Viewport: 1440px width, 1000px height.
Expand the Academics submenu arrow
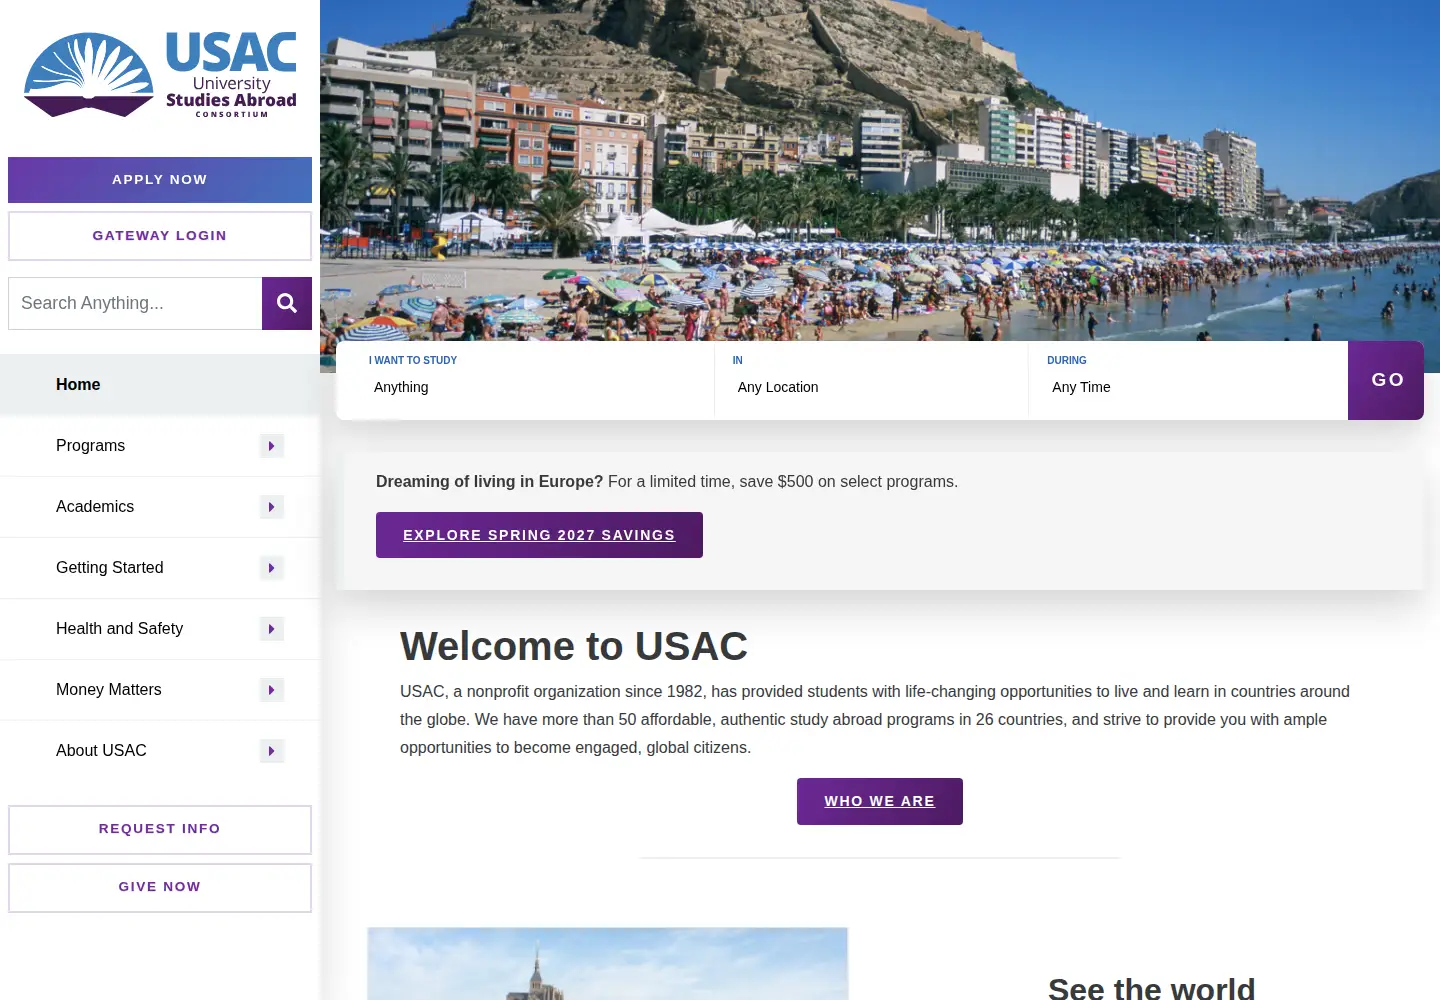271,507
